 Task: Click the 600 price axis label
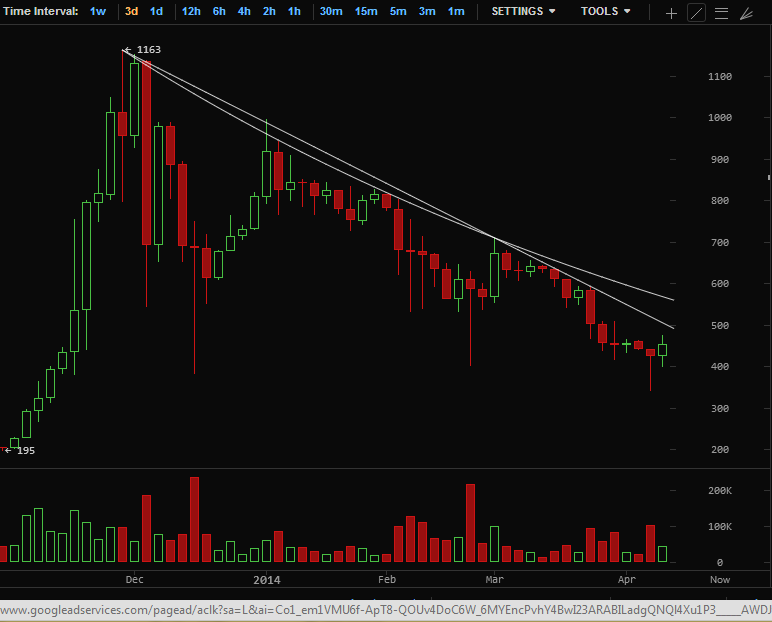point(720,284)
